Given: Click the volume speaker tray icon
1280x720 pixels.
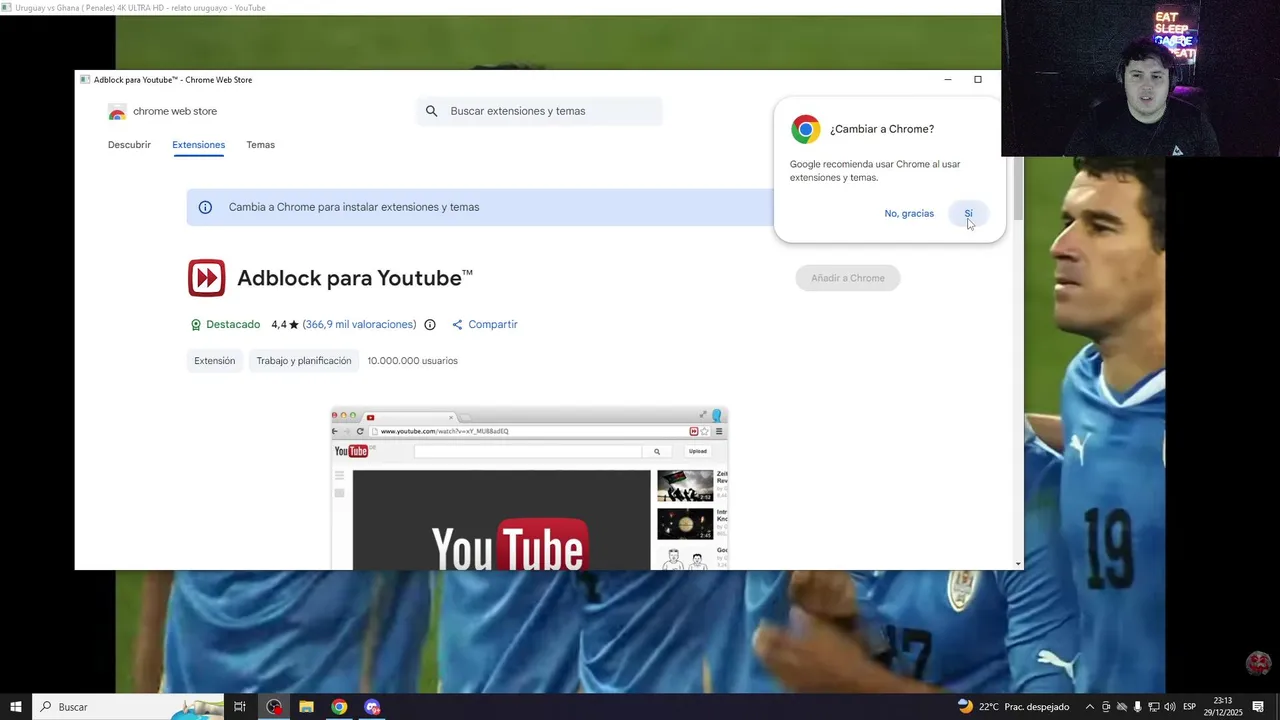Looking at the screenshot, I should [1170, 707].
